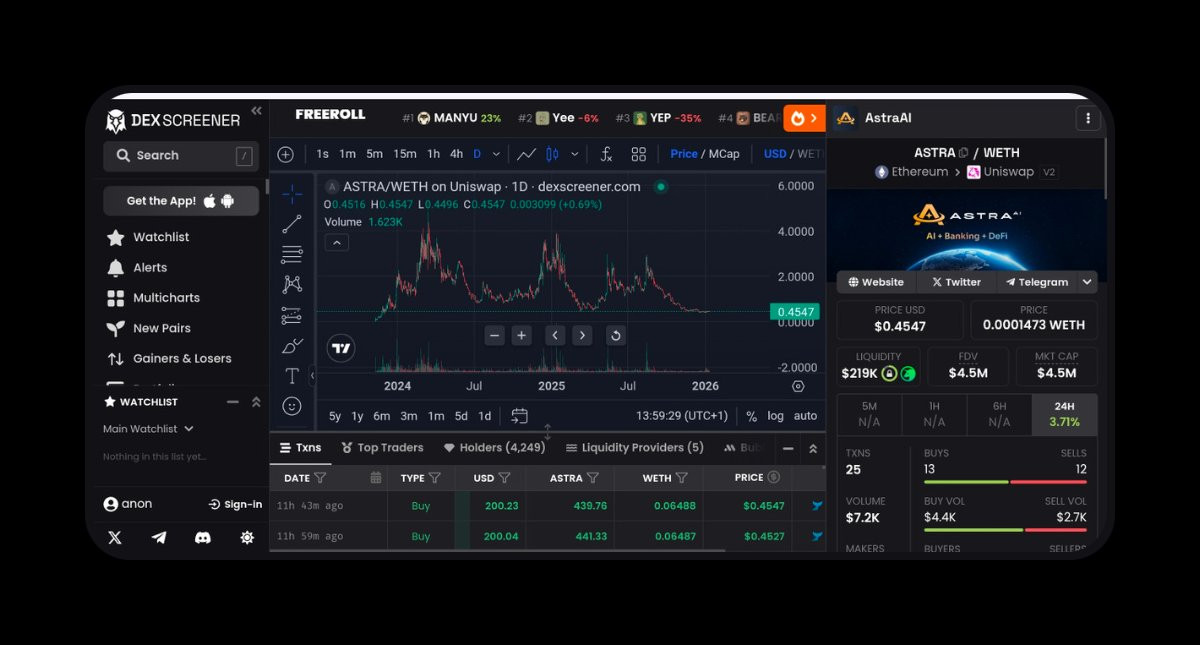The image size is (1200, 645).
Task: Open the AstraAI three-dot options menu
Action: [x=1088, y=118]
